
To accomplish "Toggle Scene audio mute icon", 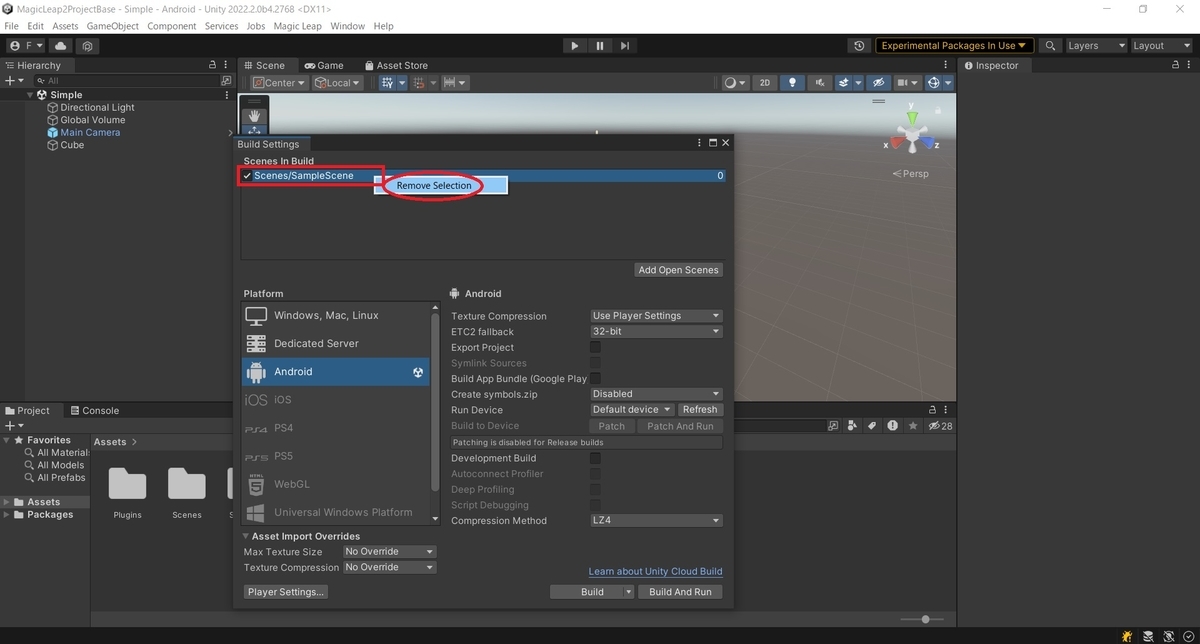I will coord(820,83).
